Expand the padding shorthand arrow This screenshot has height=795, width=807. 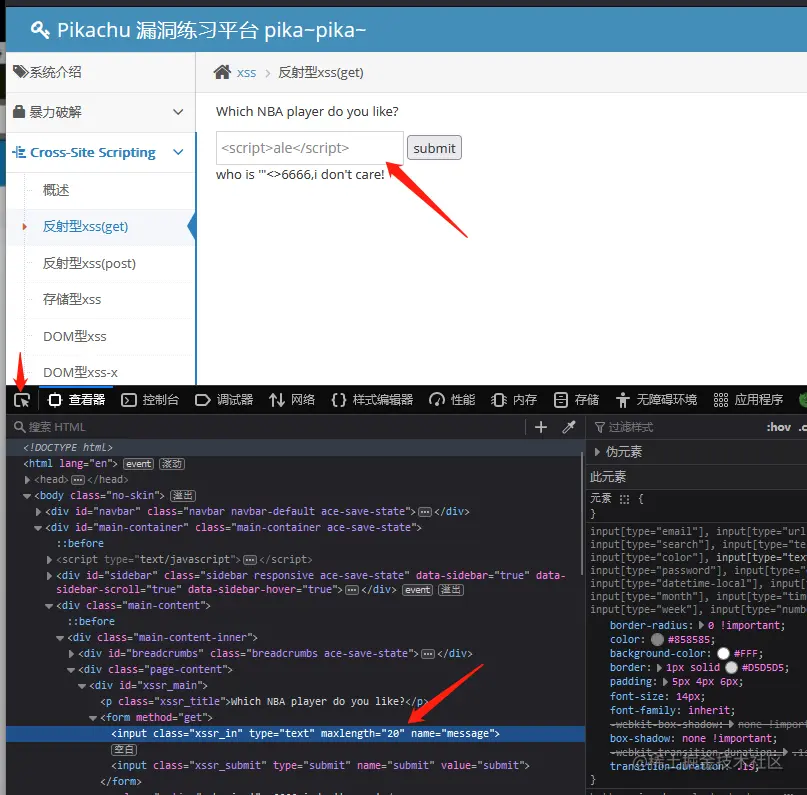tap(665, 682)
